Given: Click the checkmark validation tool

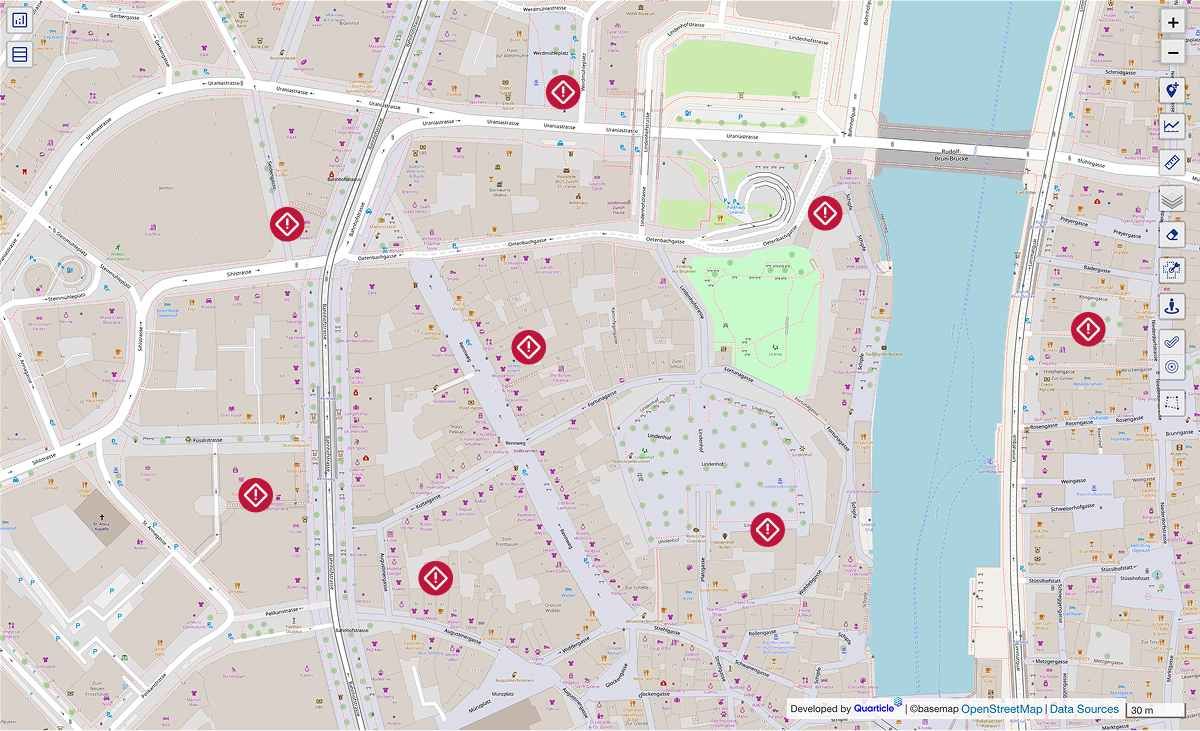Looking at the screenshot, I should [x=1174, y=339].
